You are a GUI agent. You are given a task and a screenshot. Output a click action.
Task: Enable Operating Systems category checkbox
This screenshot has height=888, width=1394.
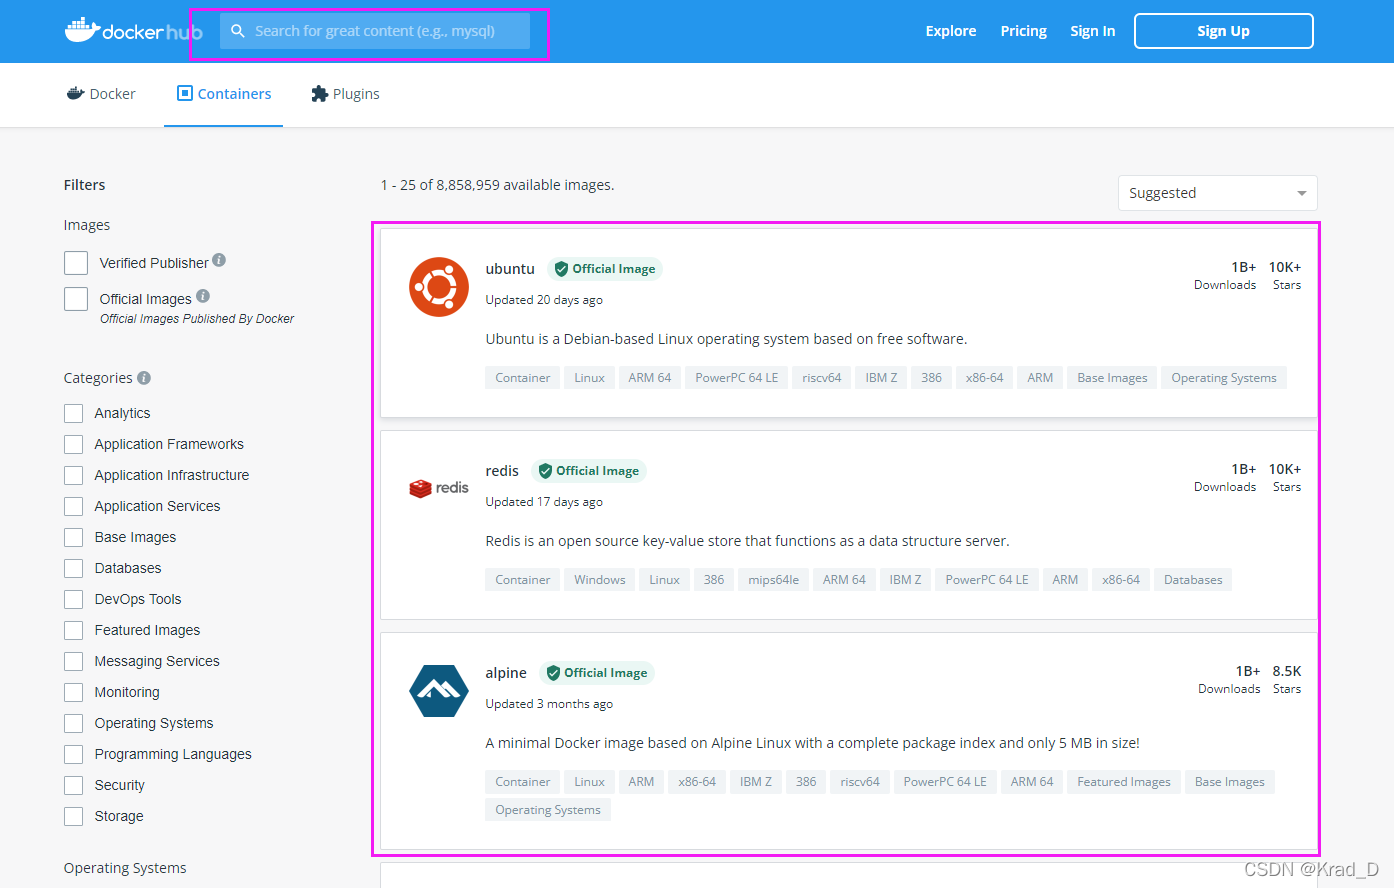(x=73, y=723)
